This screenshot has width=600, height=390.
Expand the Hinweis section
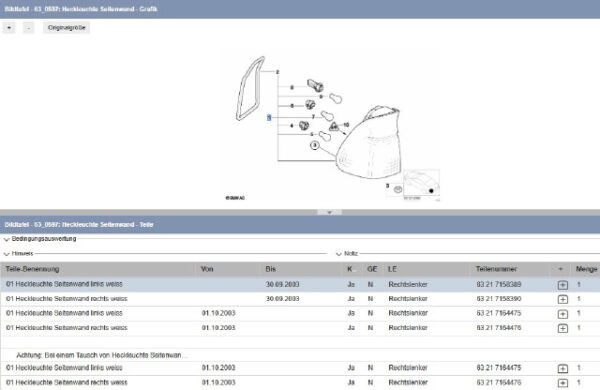(x=18, y=253)
